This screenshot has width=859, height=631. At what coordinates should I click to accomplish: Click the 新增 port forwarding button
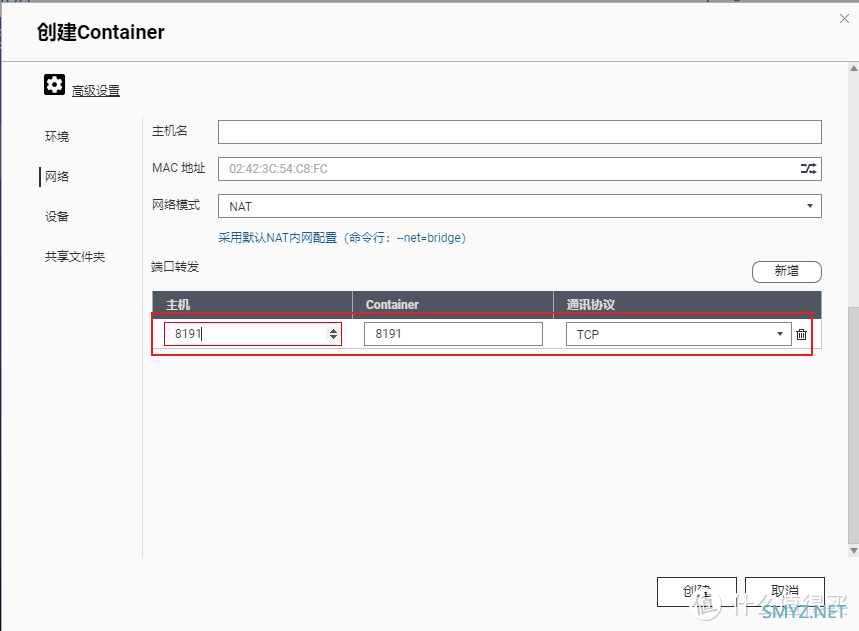click(x=787, y=271)
